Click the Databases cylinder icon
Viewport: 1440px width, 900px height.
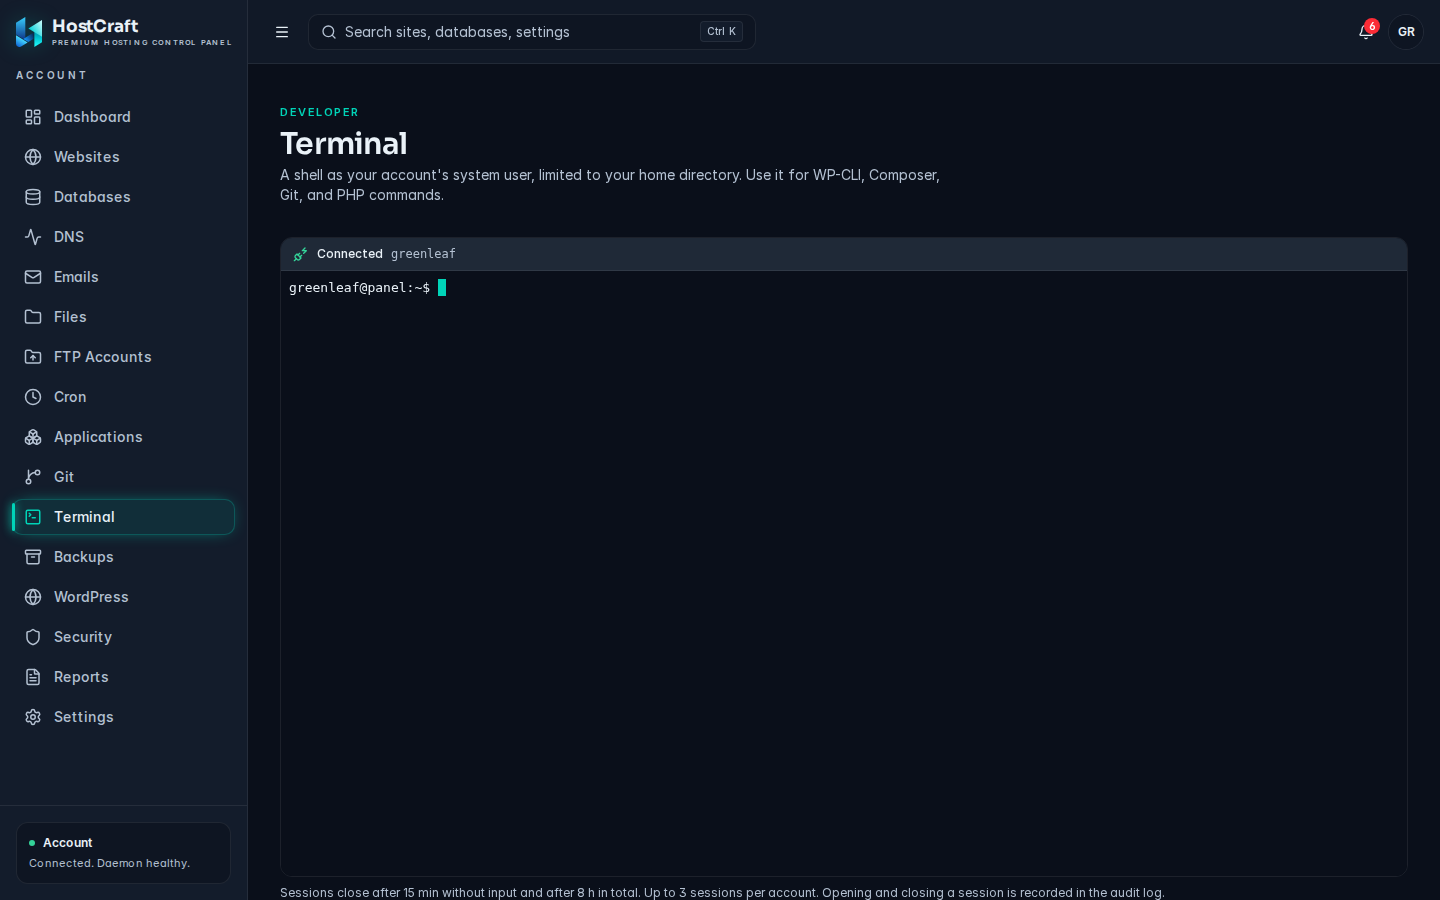click(33, 197)
